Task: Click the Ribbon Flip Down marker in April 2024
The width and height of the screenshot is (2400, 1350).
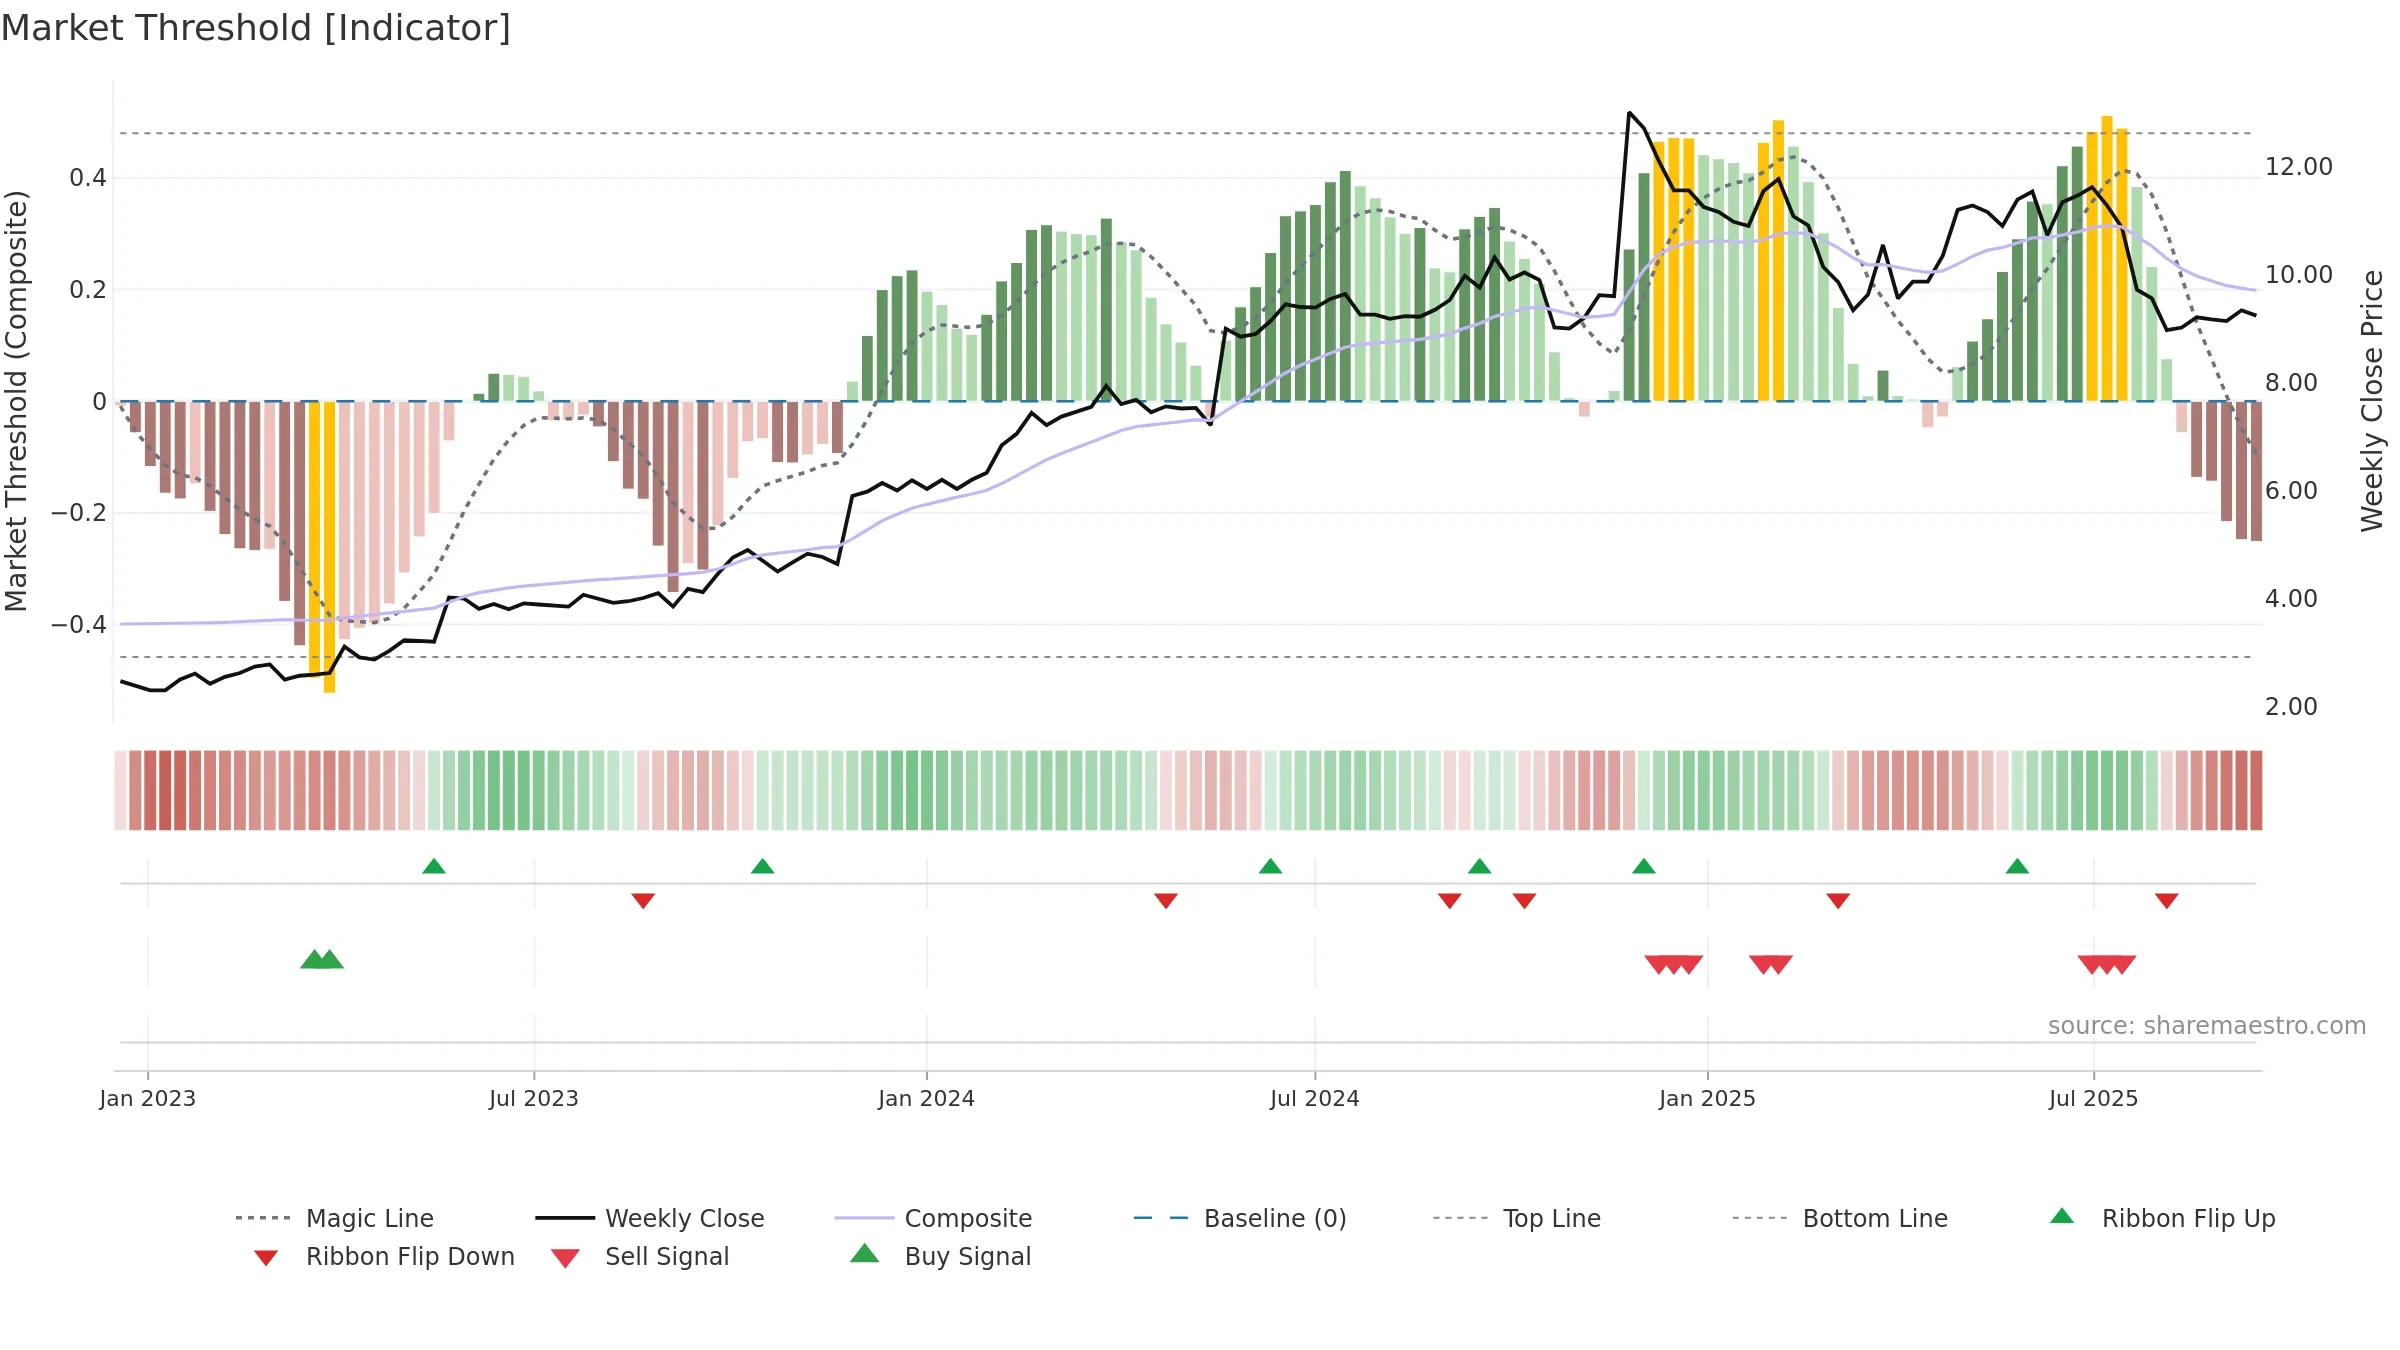Action: point(1166,901)
